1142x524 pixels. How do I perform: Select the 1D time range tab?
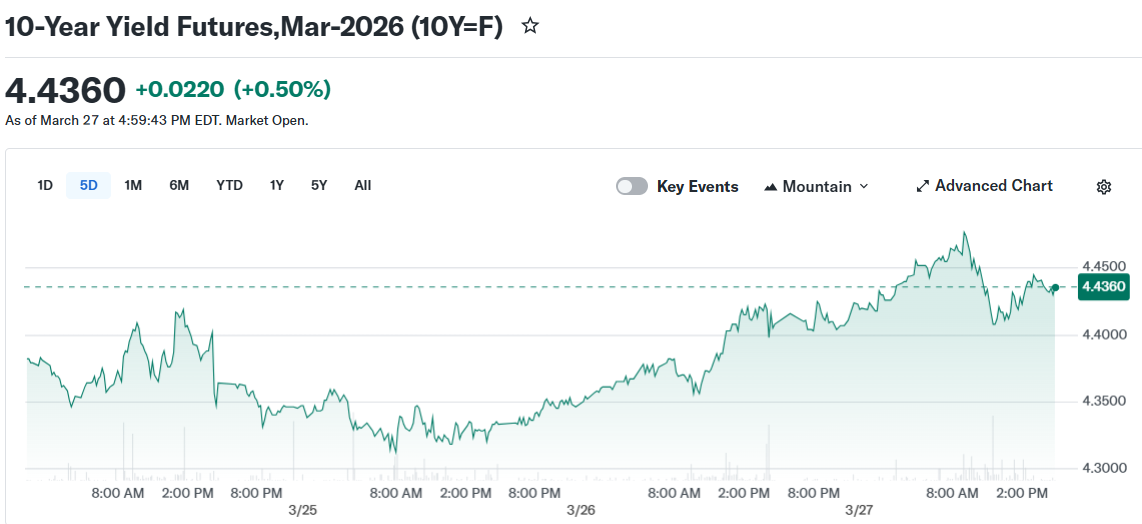click(45, 185)
